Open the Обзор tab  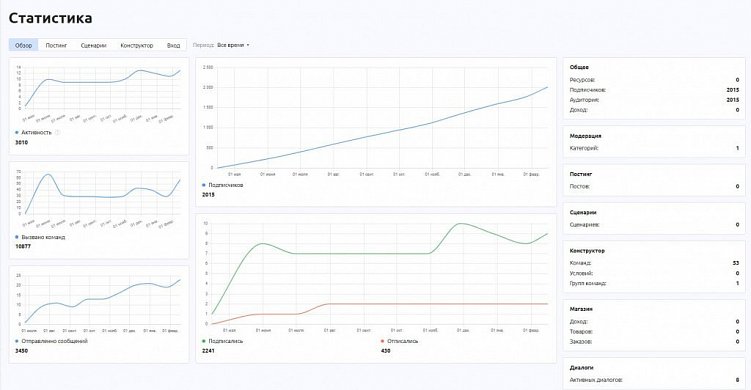pos(23,45)
